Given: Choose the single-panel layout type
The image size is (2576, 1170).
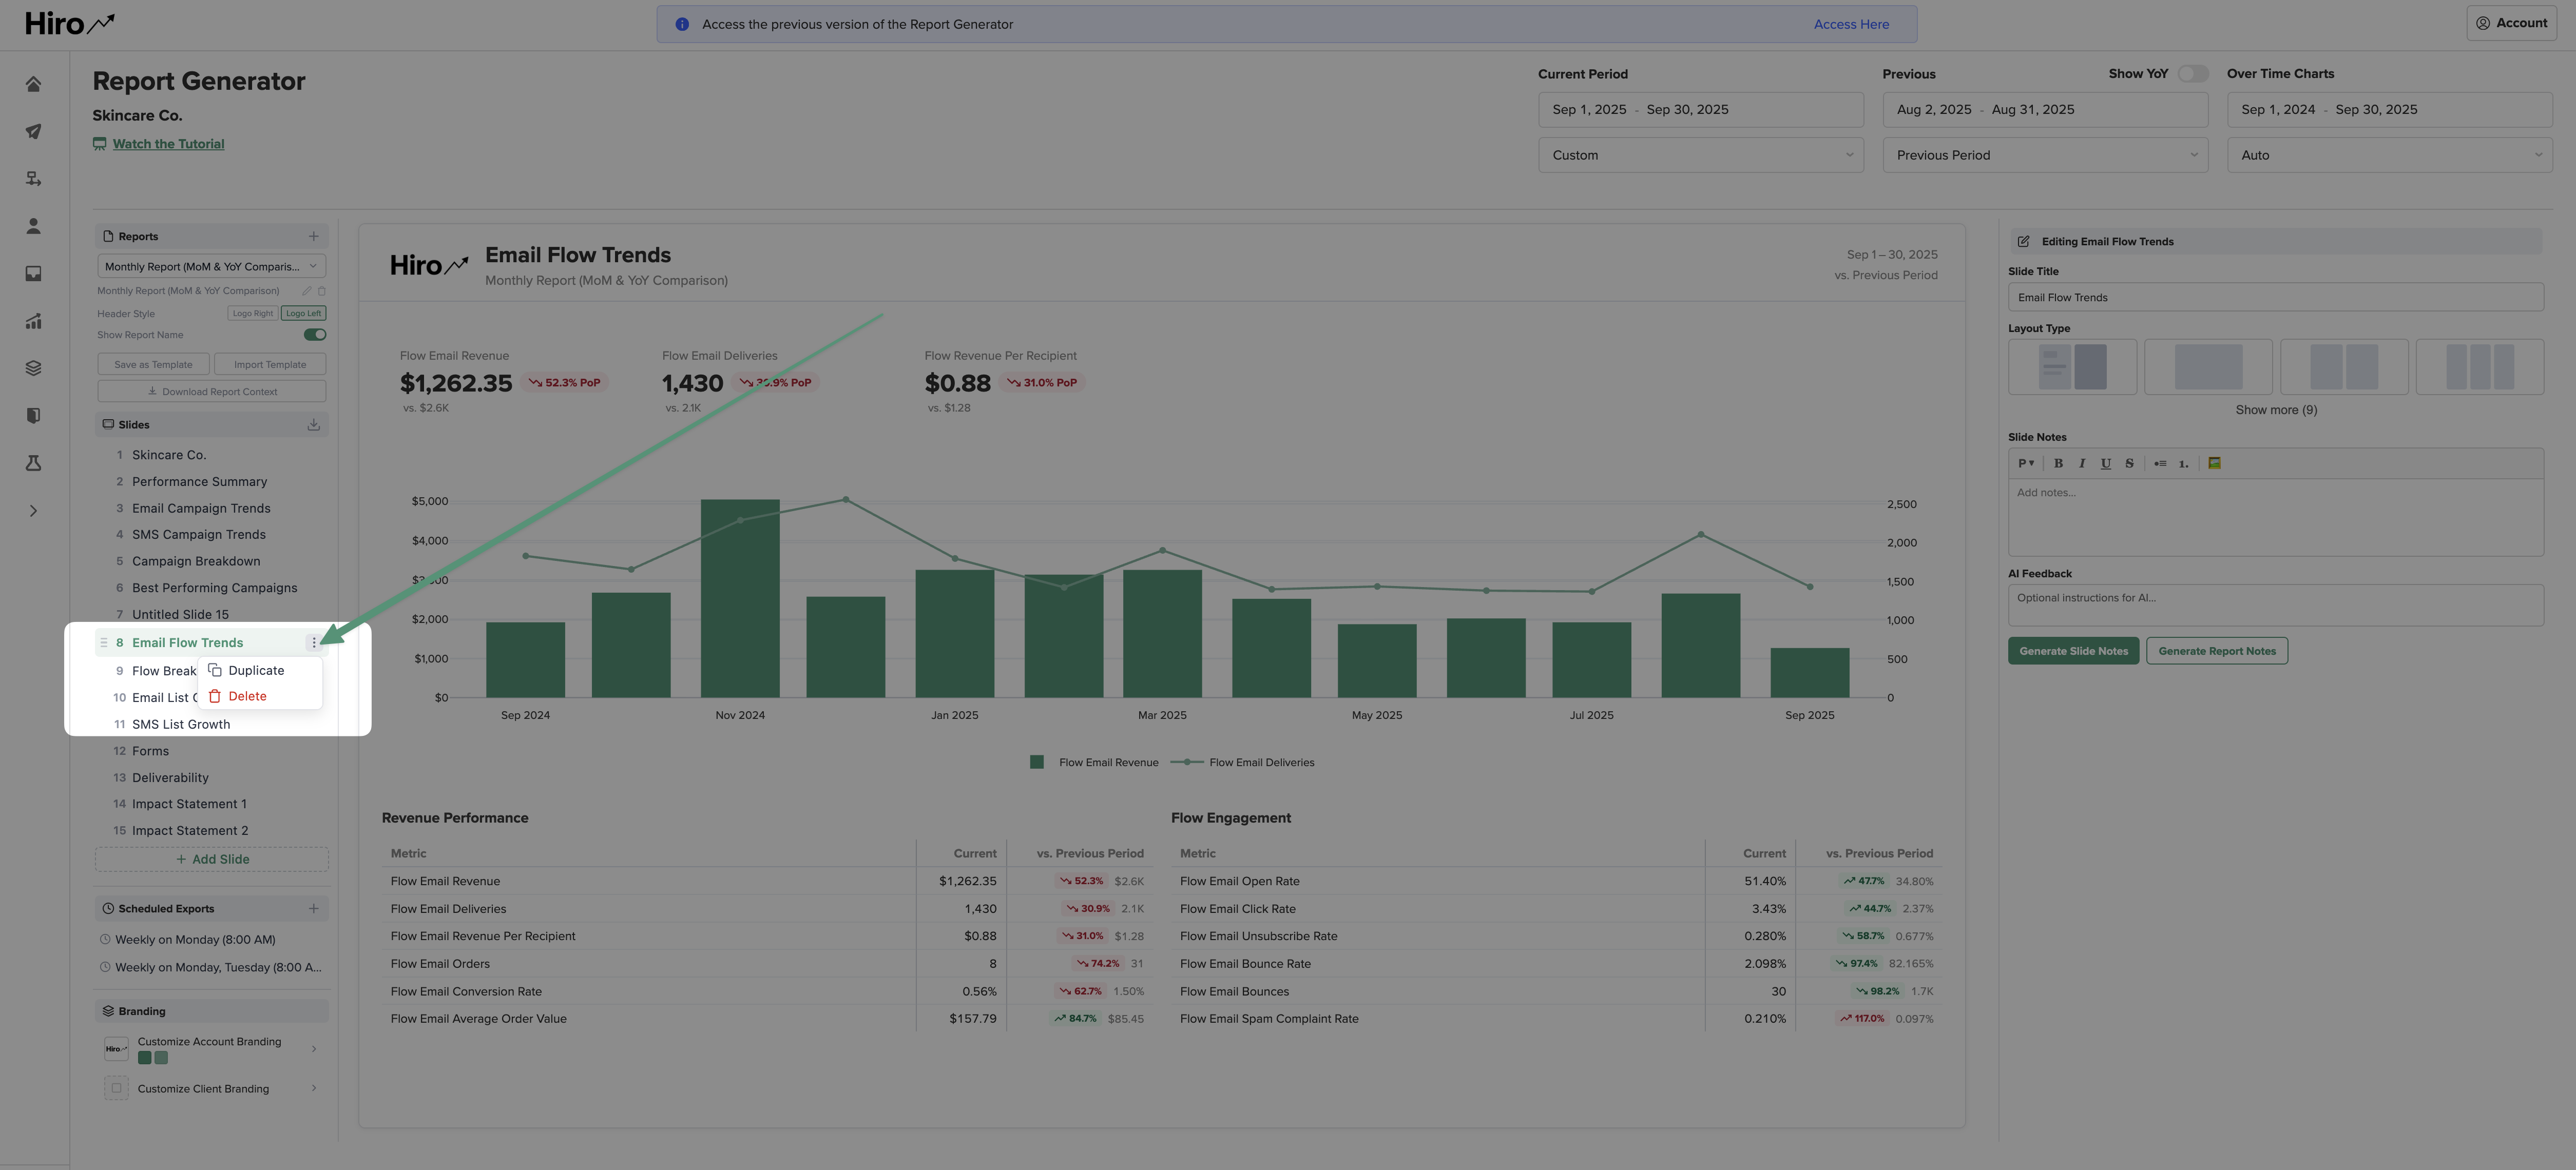Looking at the screenshot, I should pyautogui.click(x=2208, y=367).
